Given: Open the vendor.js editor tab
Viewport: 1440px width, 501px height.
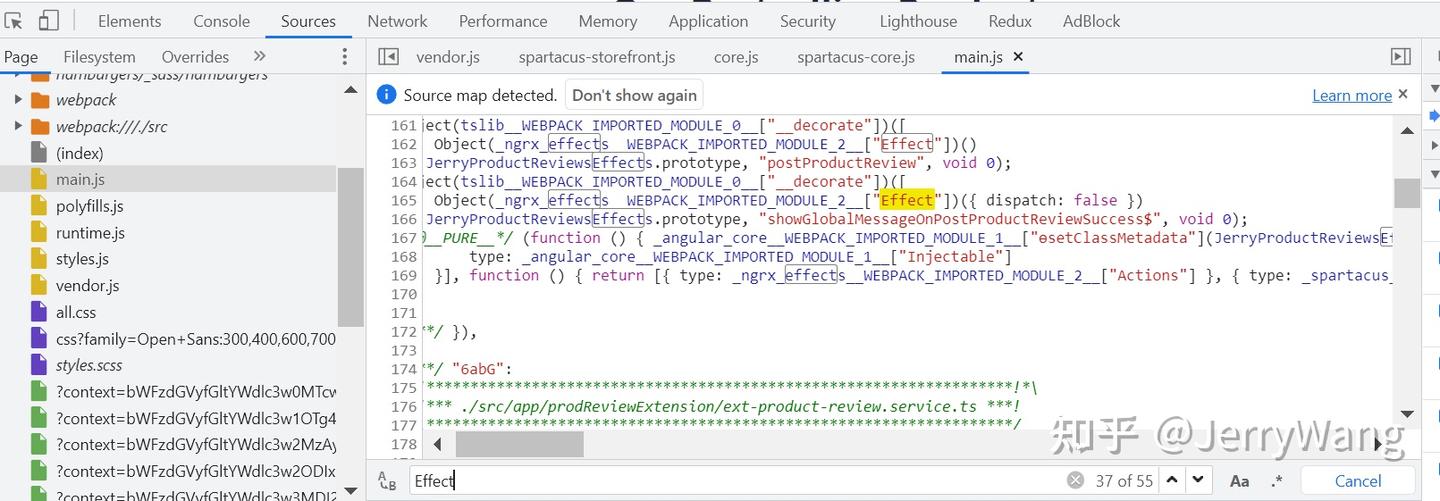Looking at the screenshot, I should pos(448,57).
